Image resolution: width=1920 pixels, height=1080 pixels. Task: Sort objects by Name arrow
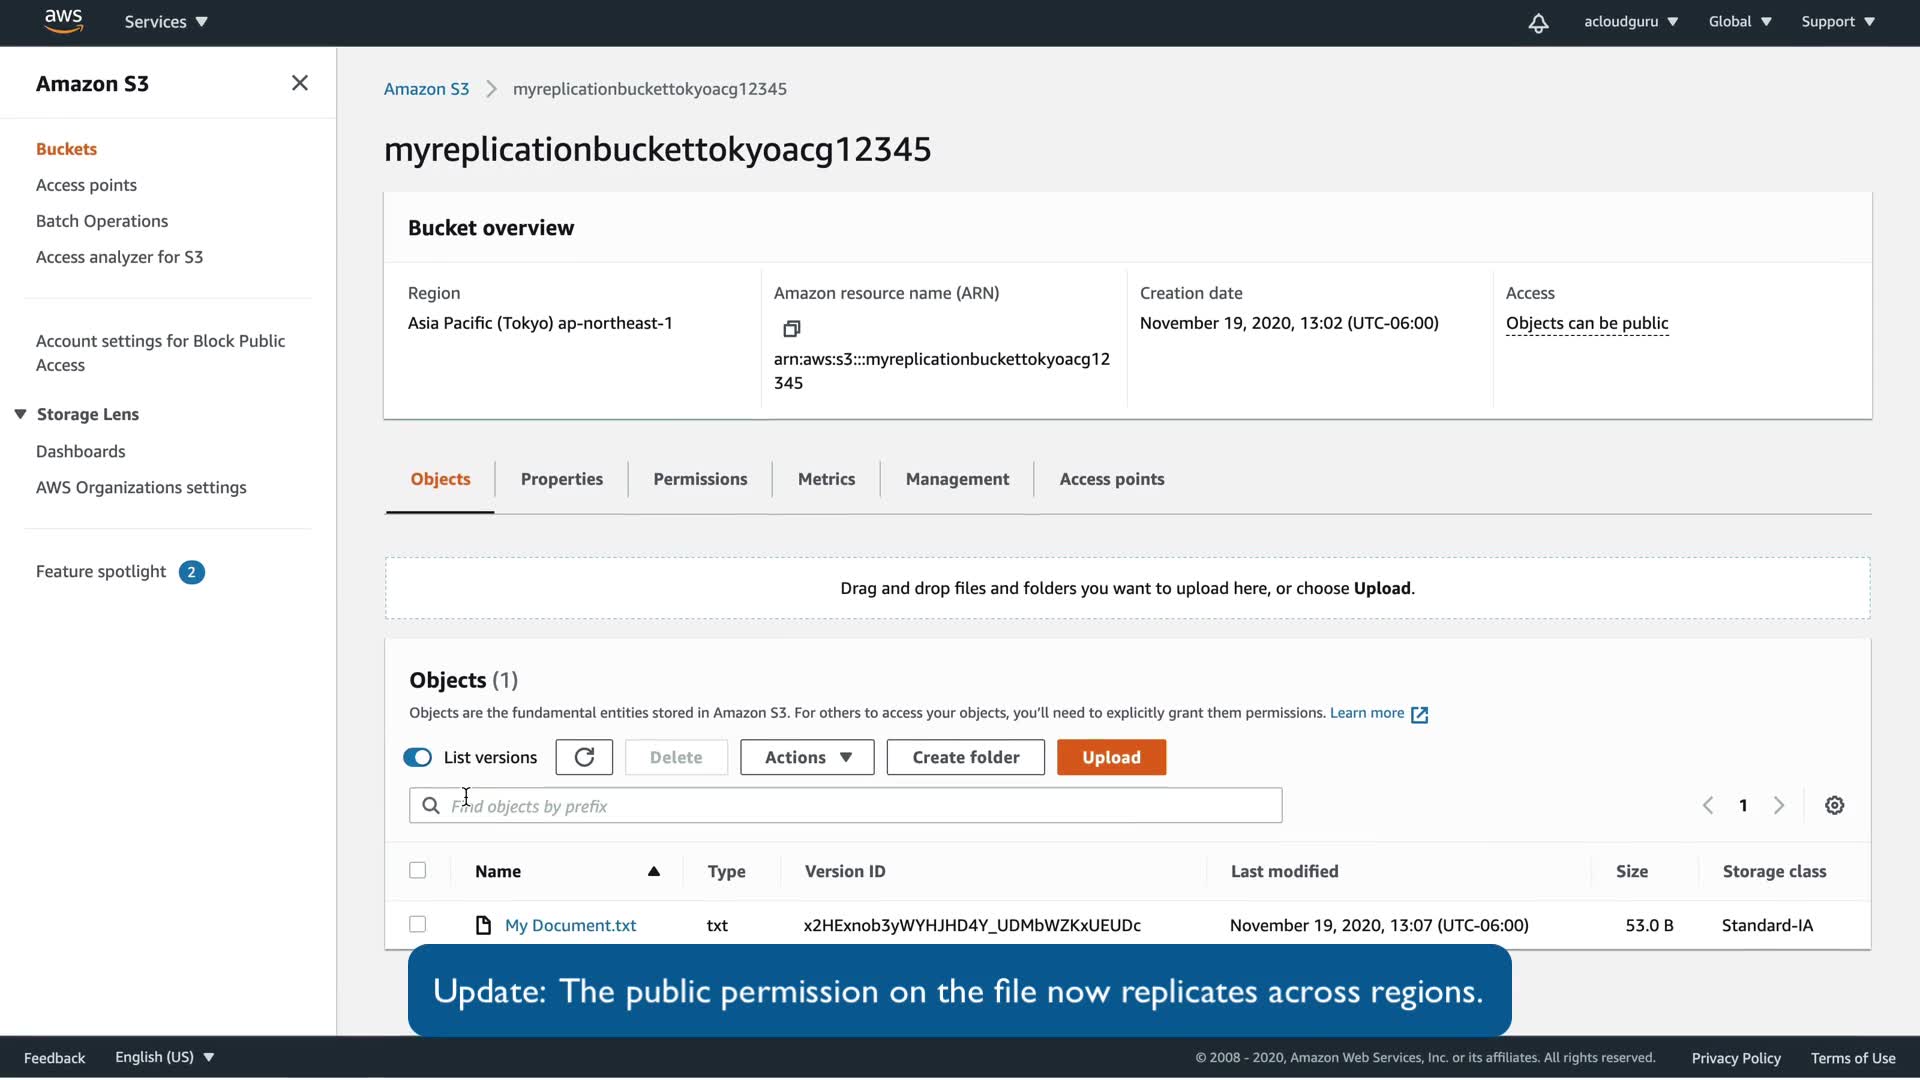pyautogui.click(x=653, y=872)
